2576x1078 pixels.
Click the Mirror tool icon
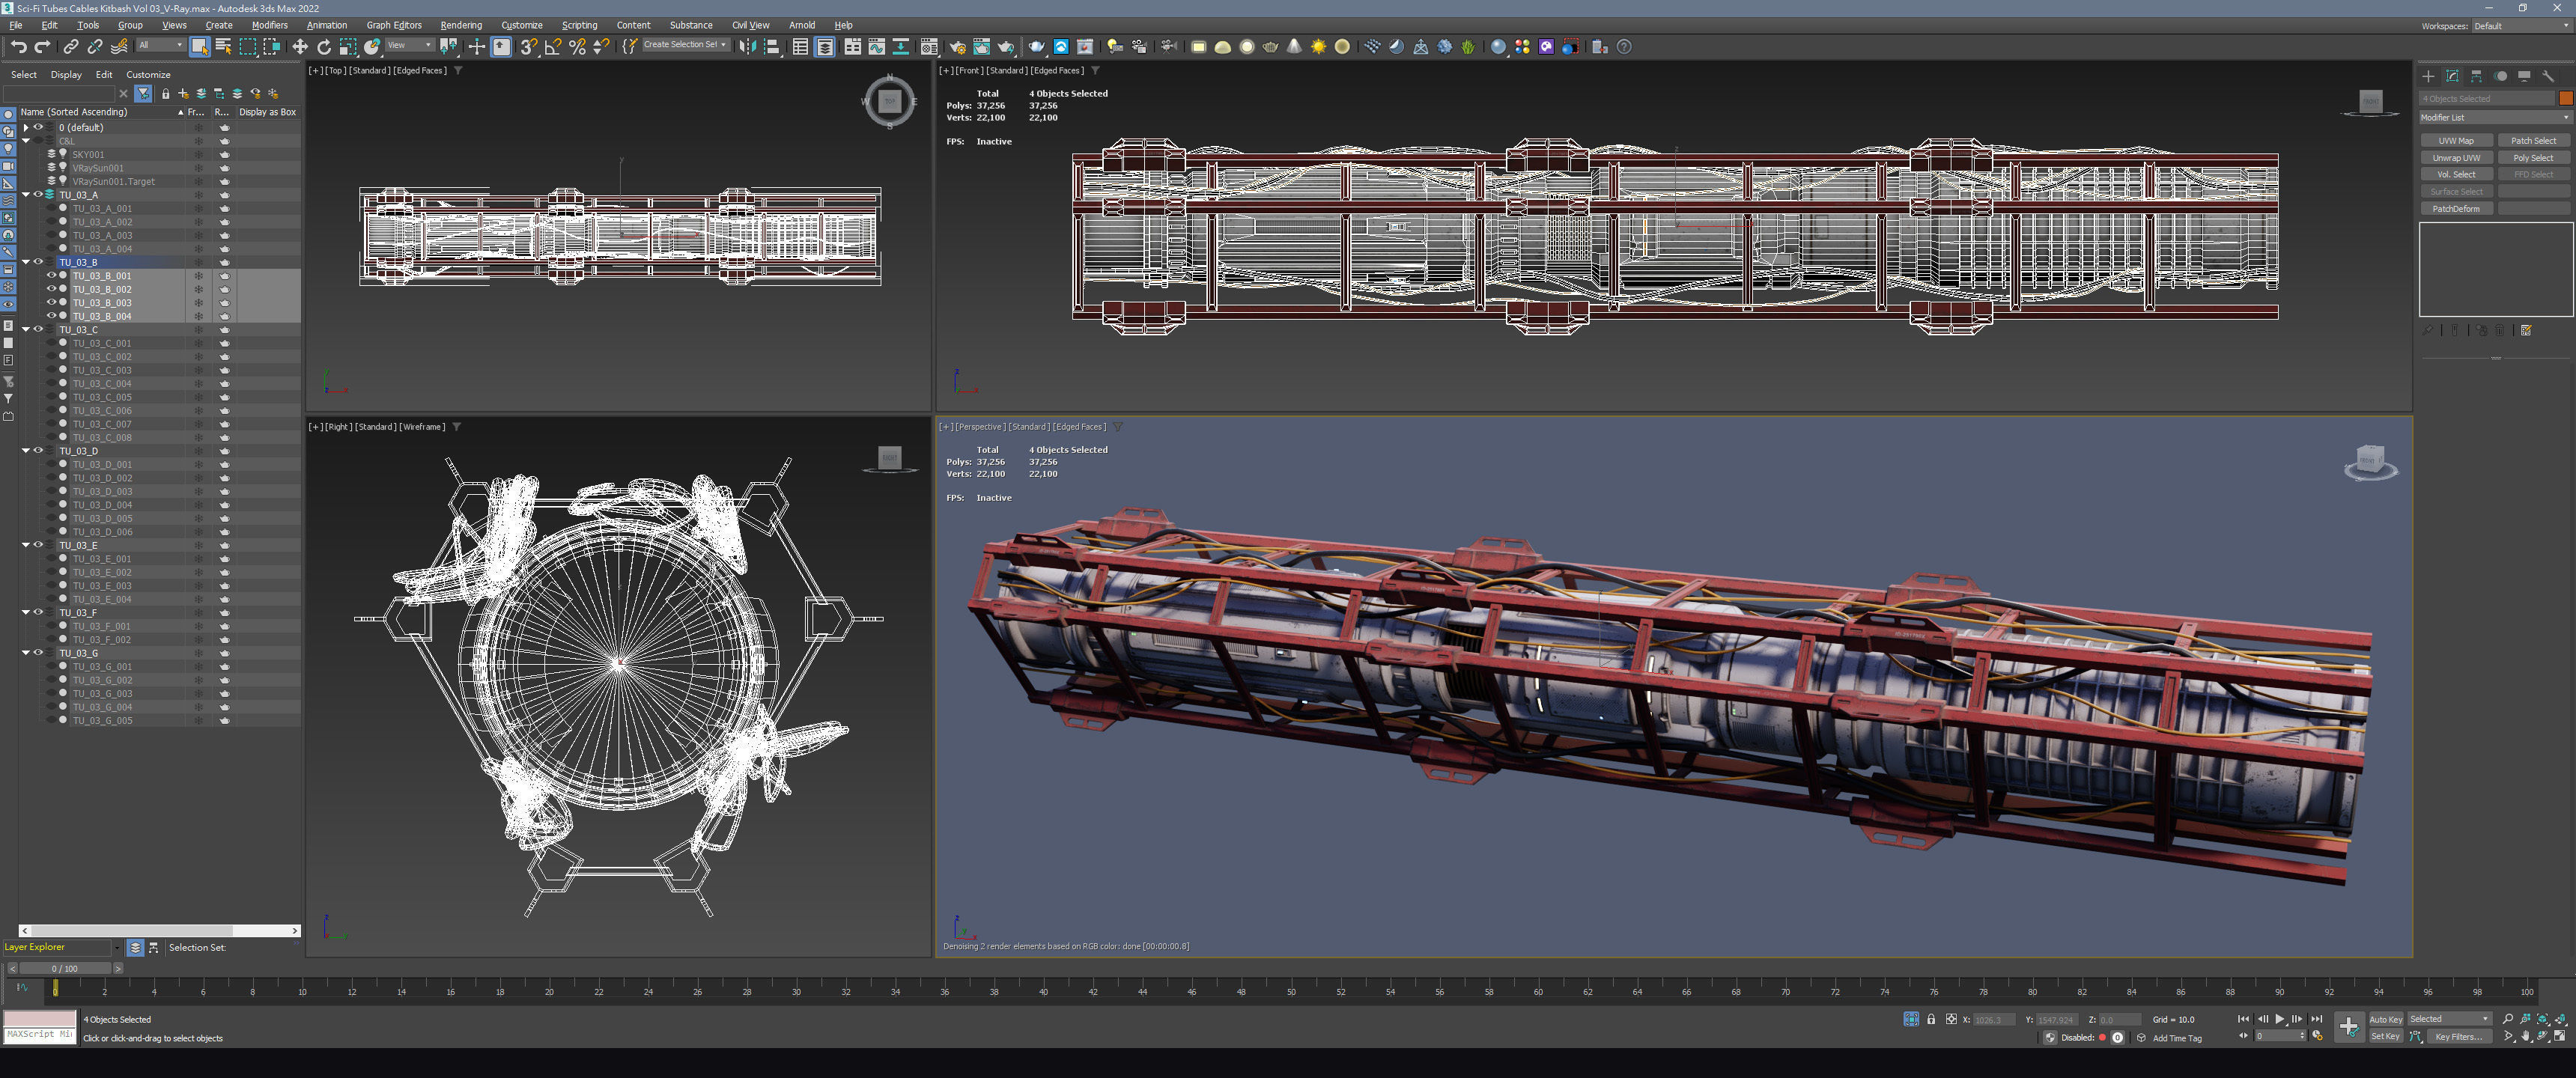point(747,47)
